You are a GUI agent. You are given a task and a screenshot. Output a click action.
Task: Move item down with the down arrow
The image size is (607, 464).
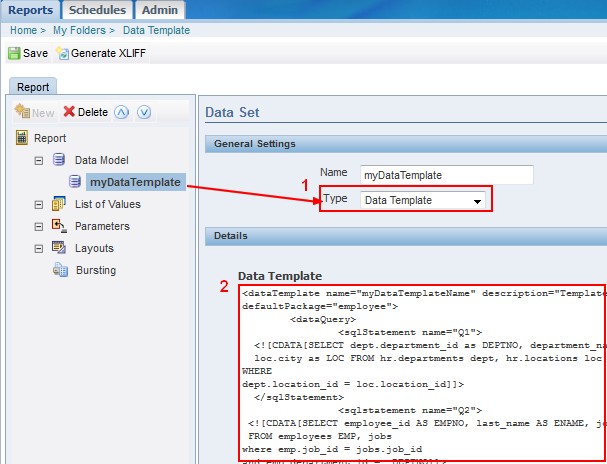(x=143, y=112)
